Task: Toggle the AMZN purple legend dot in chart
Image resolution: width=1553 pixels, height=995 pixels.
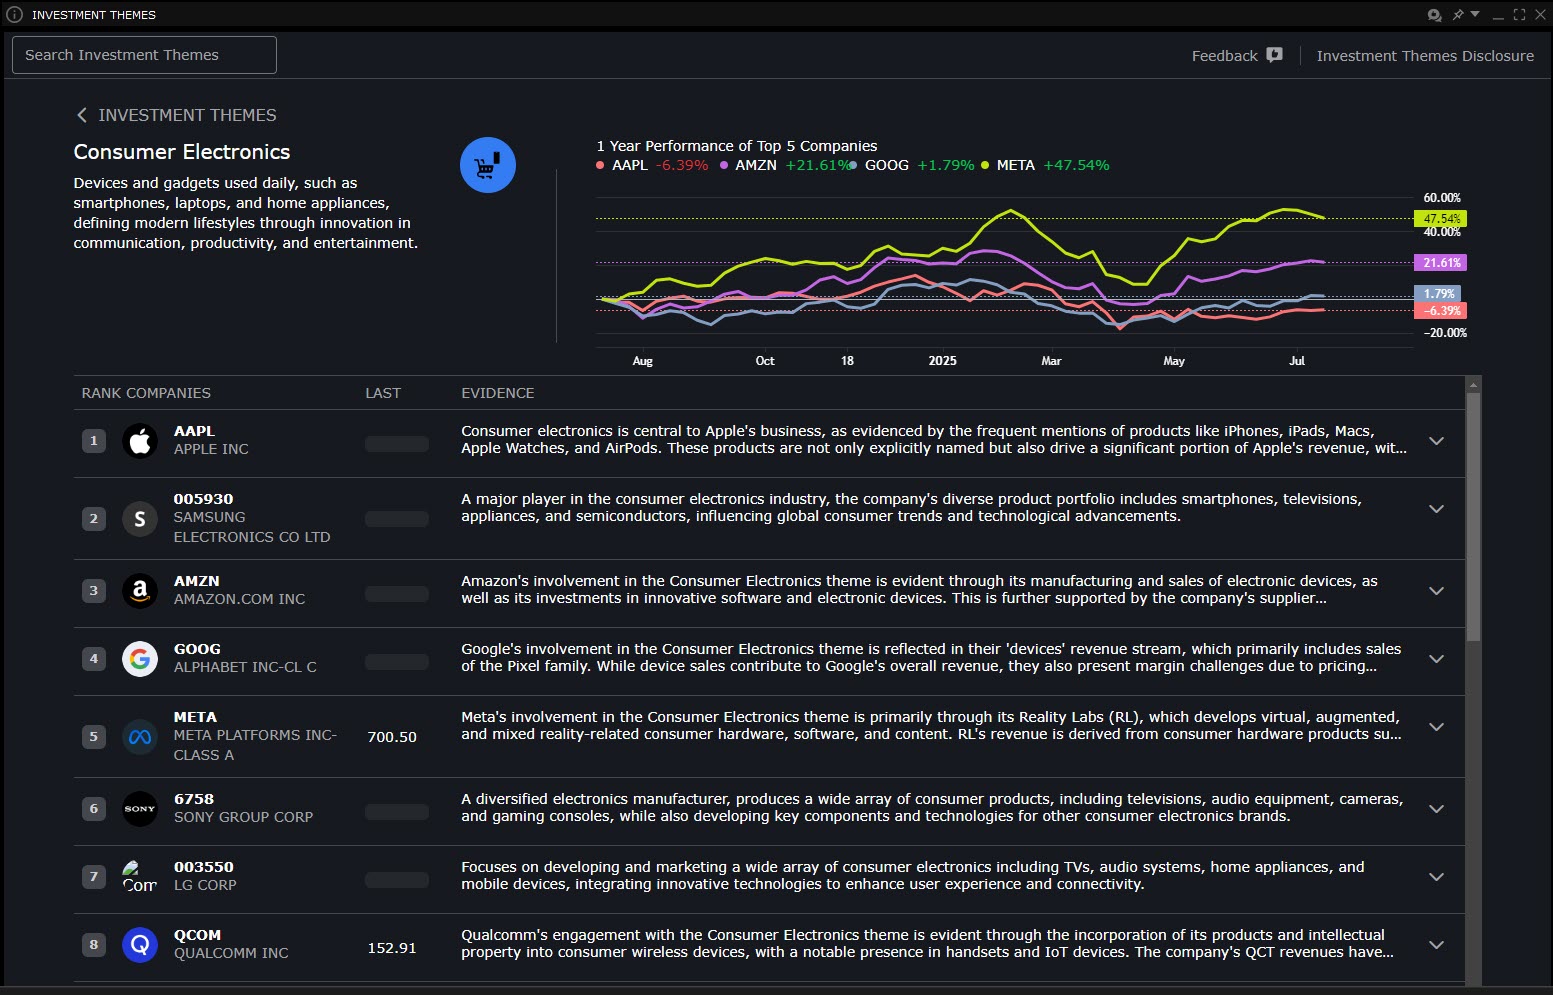Action: click(x=723, y=165)
